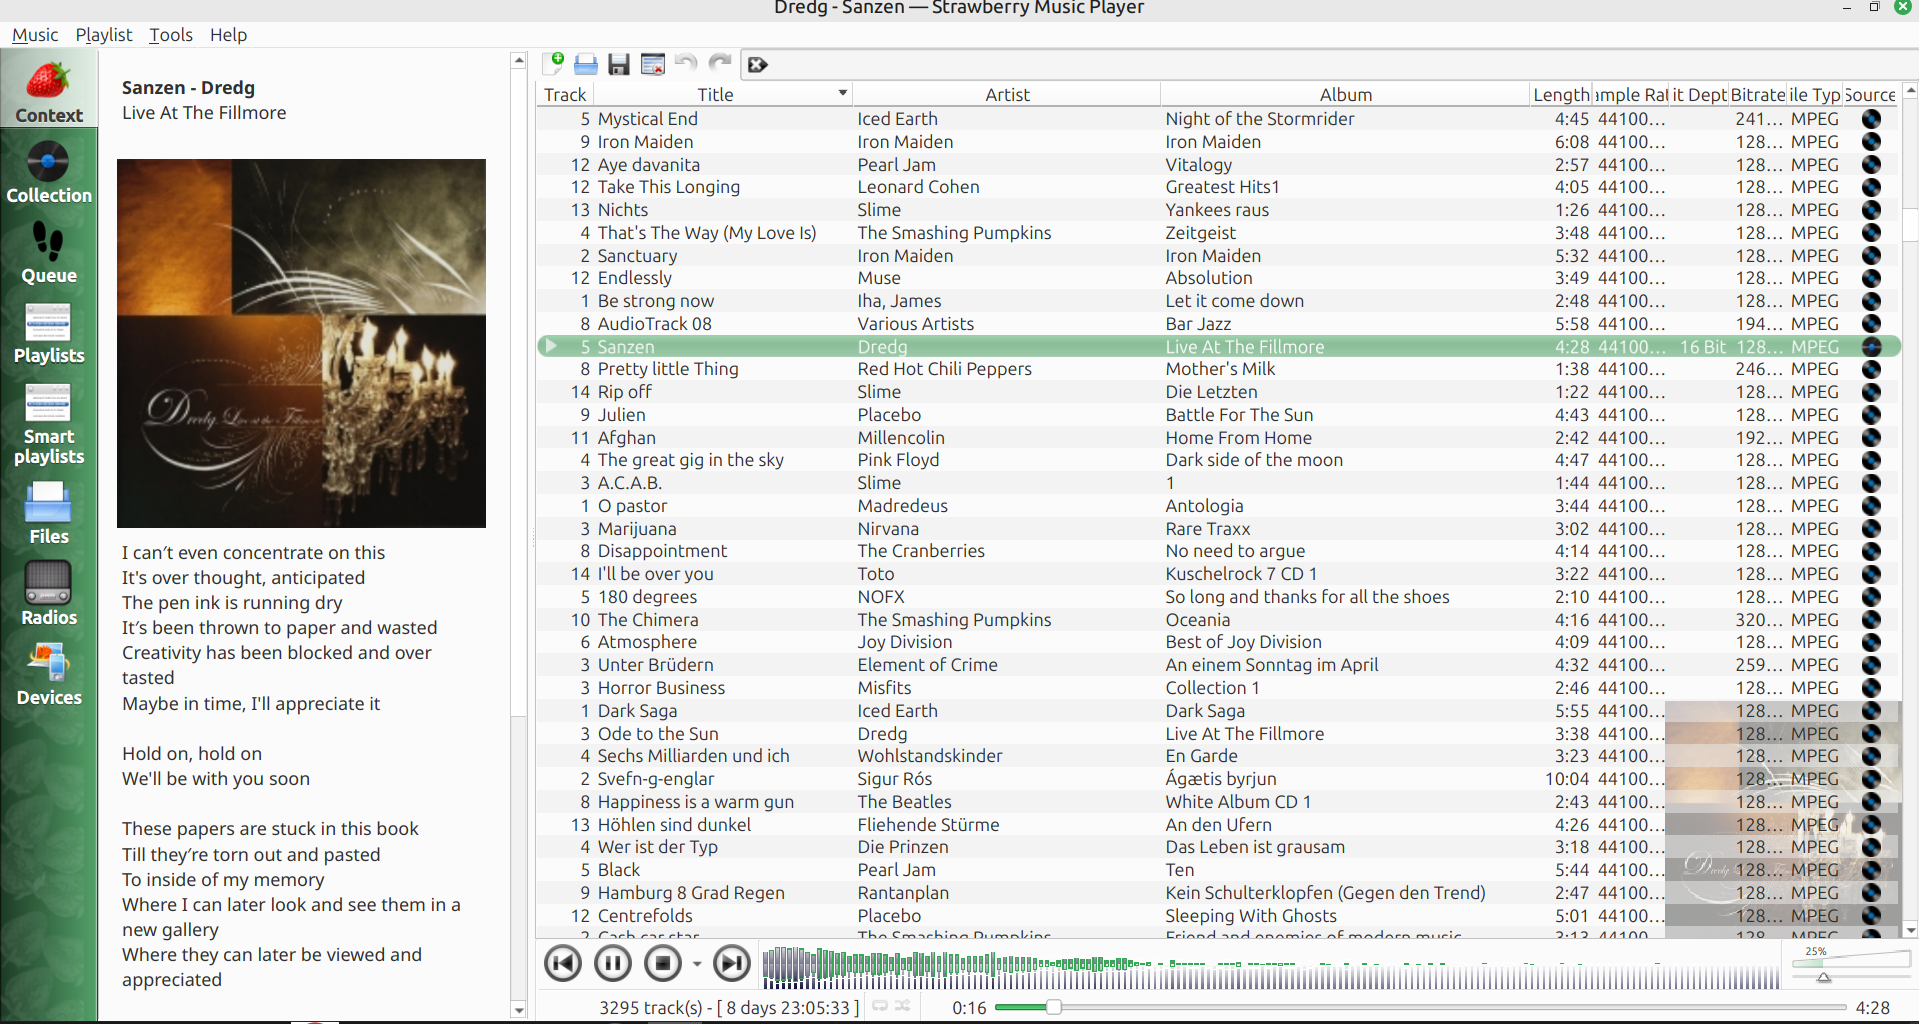Select the album cell Kuschelrock 7 CD 1
Screen dimensions: 1919x1024
(1241, 574)
